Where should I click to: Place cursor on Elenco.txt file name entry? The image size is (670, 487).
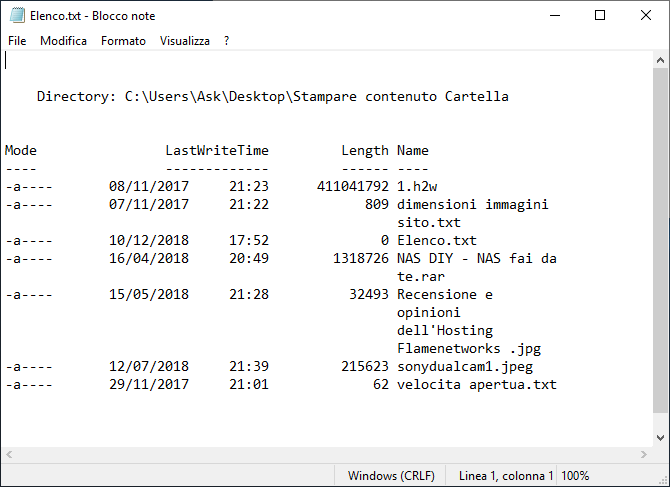pos(436,241)
